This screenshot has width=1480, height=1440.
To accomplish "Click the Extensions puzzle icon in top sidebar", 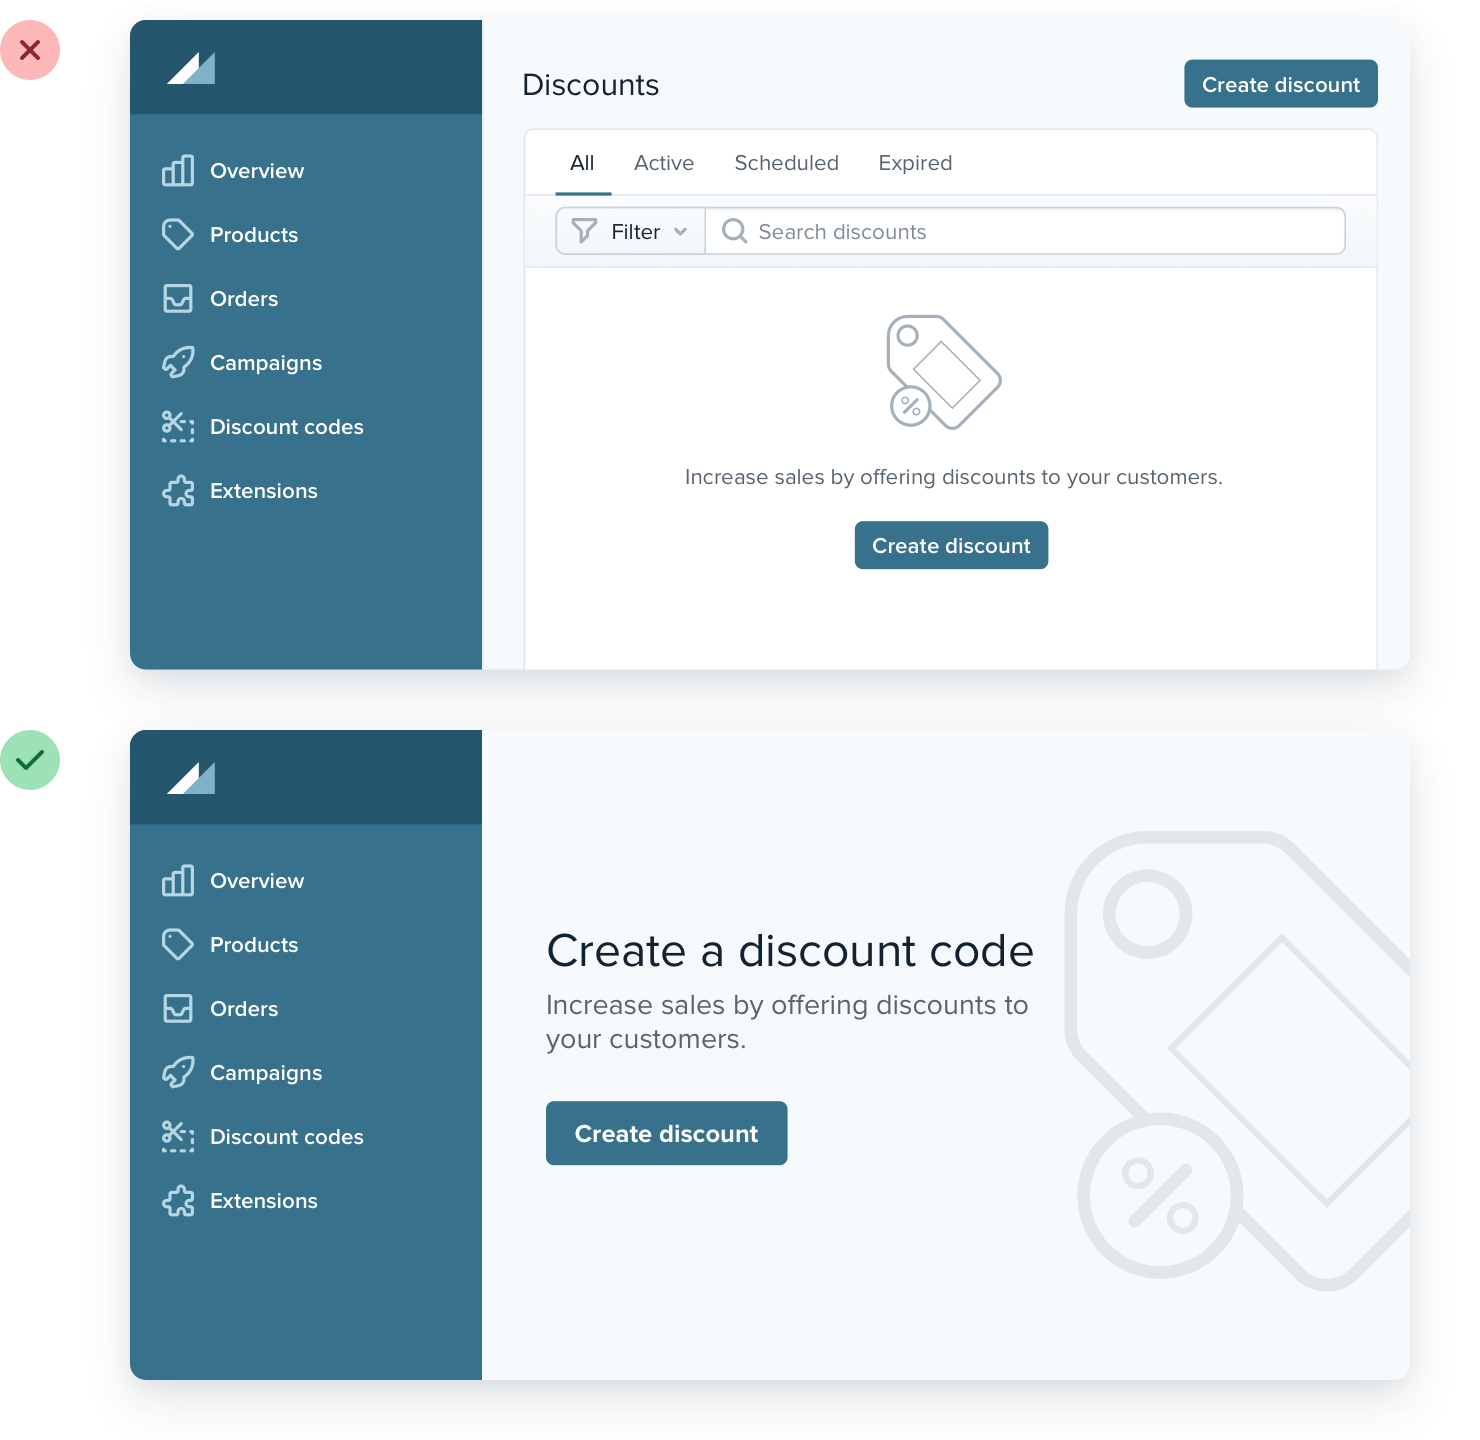I will coord(178,491).
